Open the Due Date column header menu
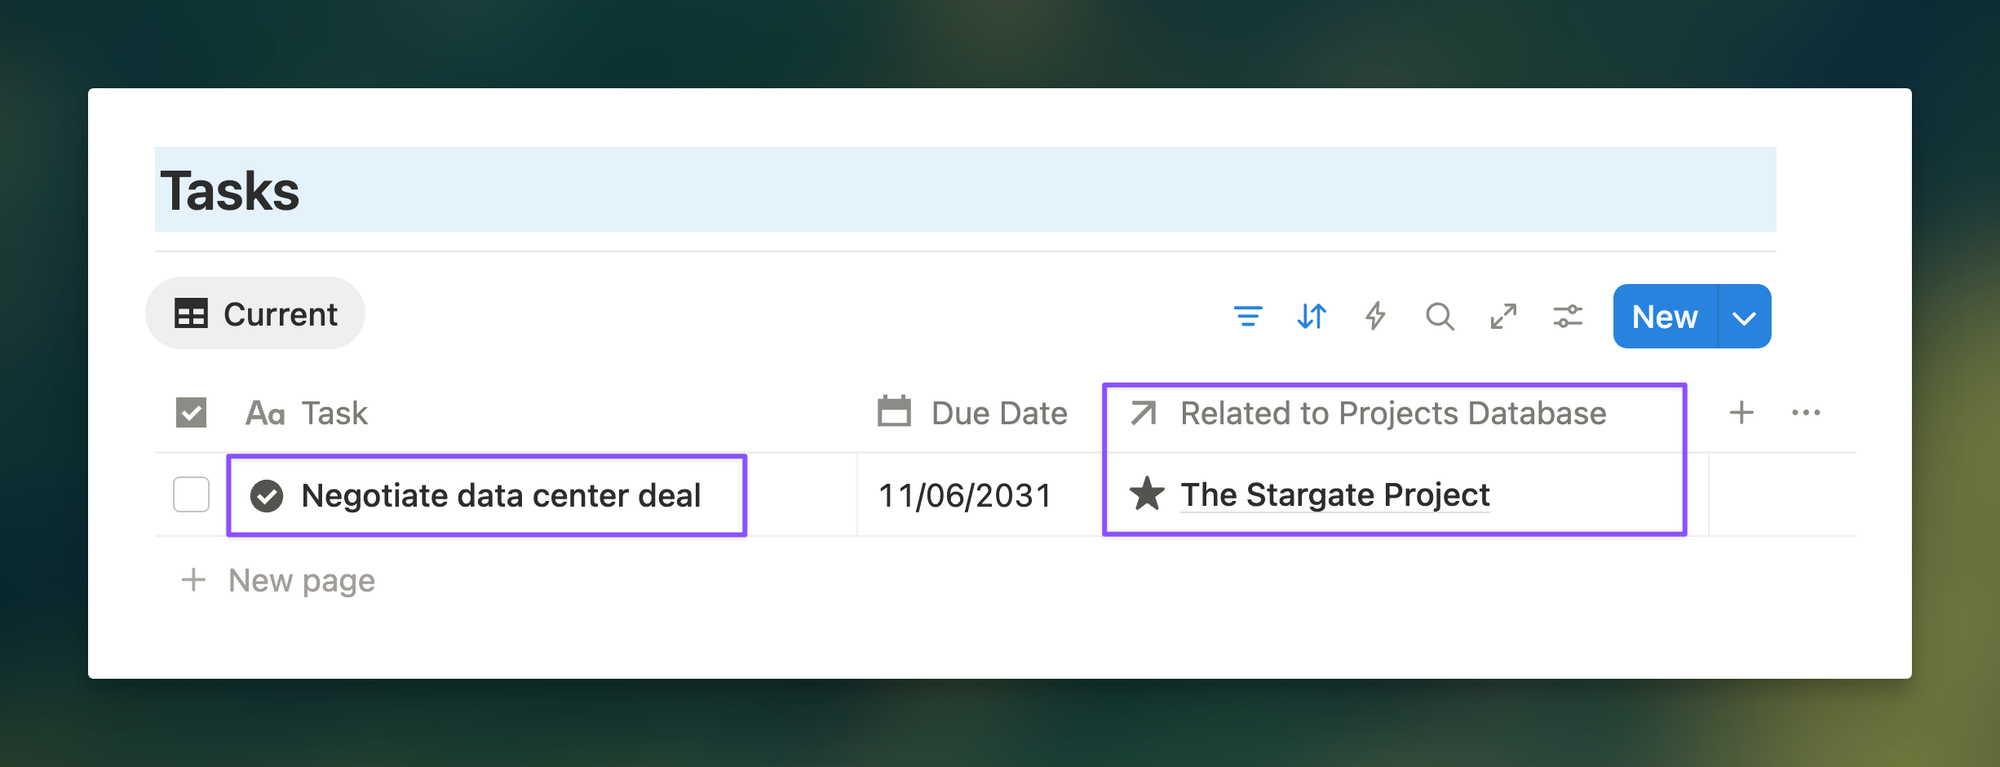Viewport: 2000px width, 767px height. pos(973,413)
